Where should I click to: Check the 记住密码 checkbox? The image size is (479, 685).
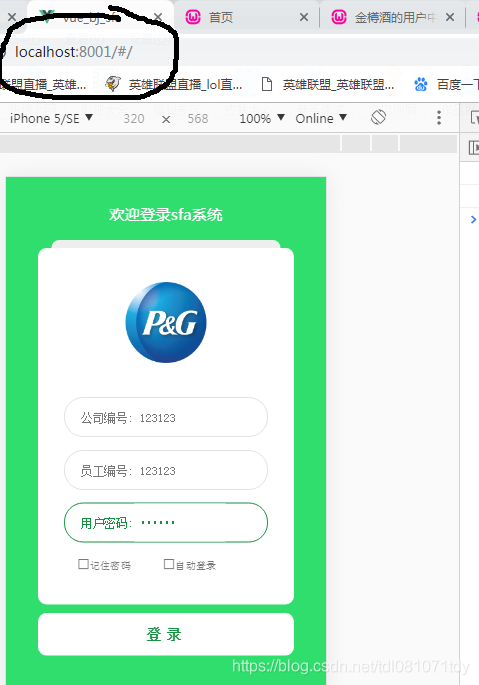83,564
